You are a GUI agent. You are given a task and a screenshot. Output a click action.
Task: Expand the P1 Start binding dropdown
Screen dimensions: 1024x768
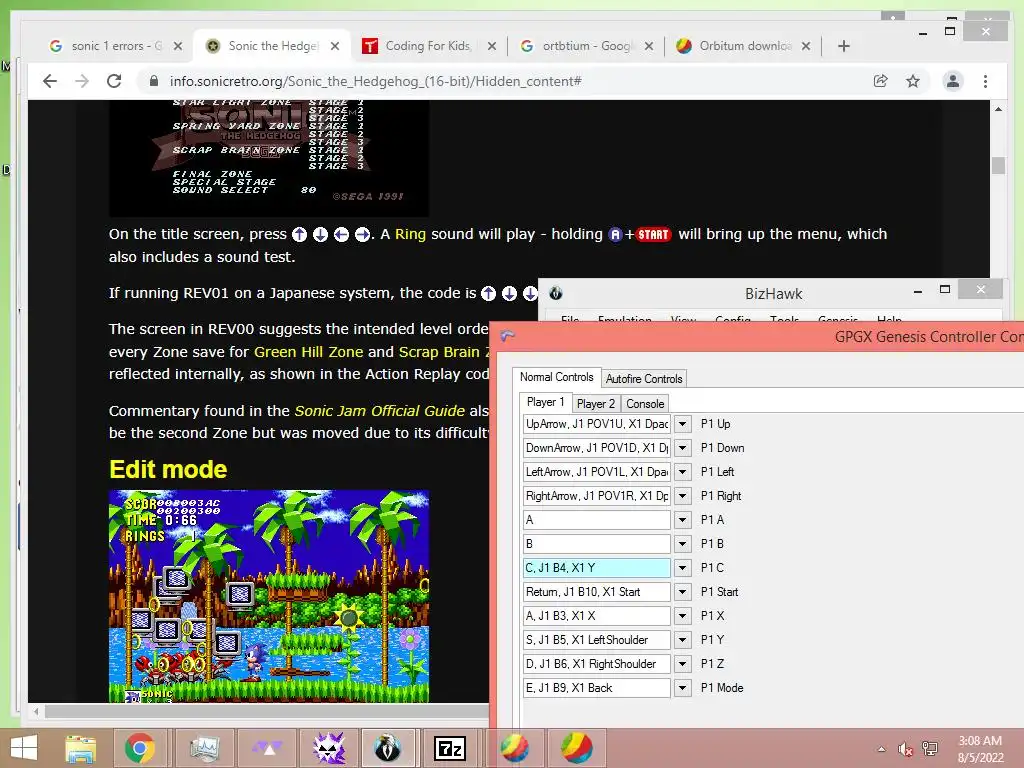click(x=682, y=592)
